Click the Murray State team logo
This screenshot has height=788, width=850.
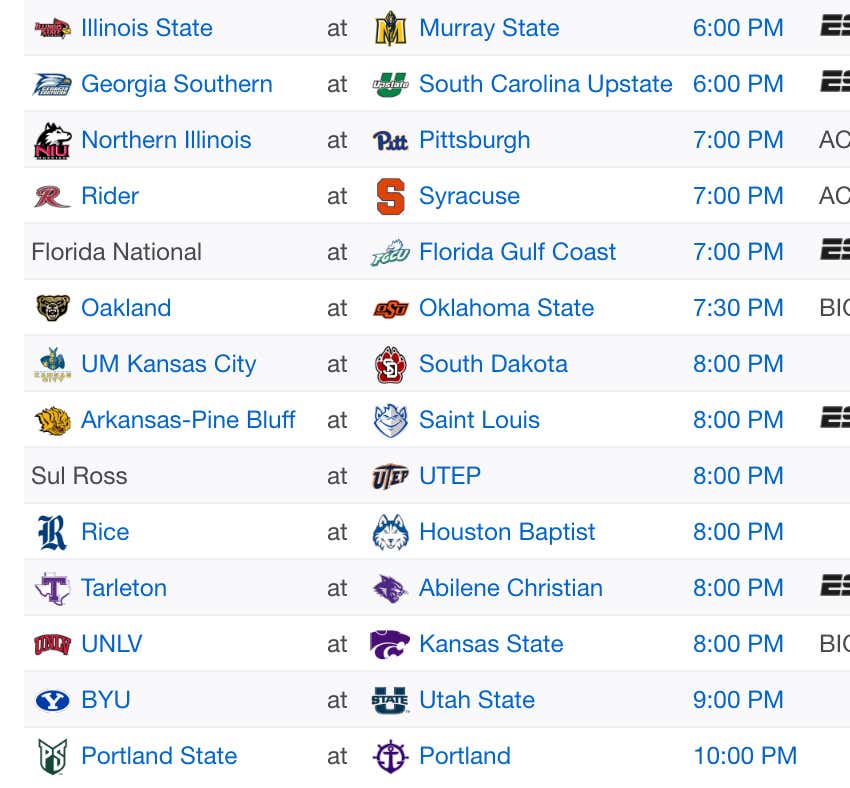coord(390,28)
